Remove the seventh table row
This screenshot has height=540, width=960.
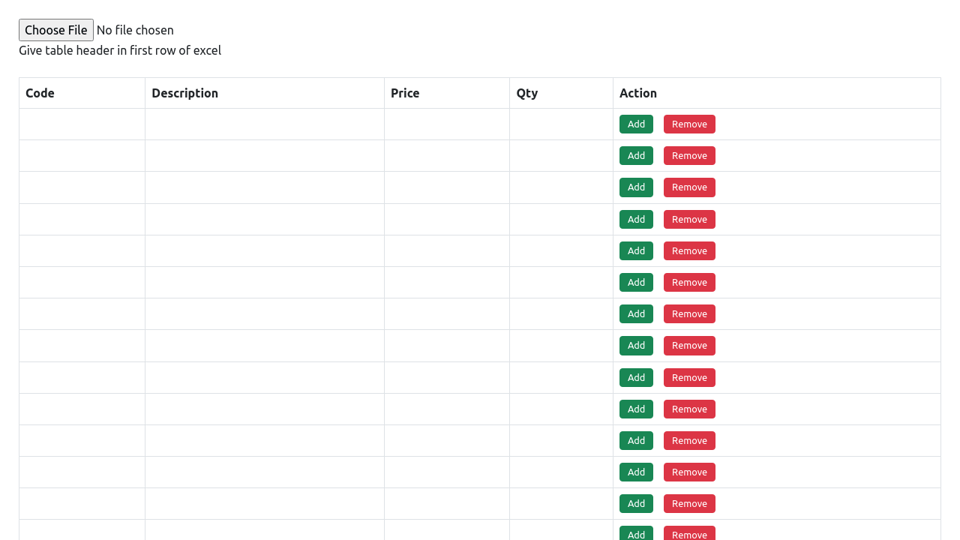click(x=689, y=314)
